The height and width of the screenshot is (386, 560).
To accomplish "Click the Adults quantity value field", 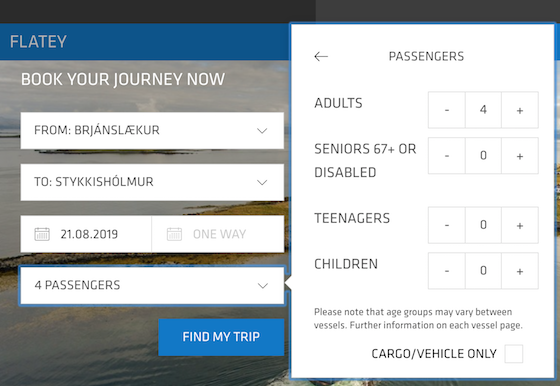I will point(483,110).
